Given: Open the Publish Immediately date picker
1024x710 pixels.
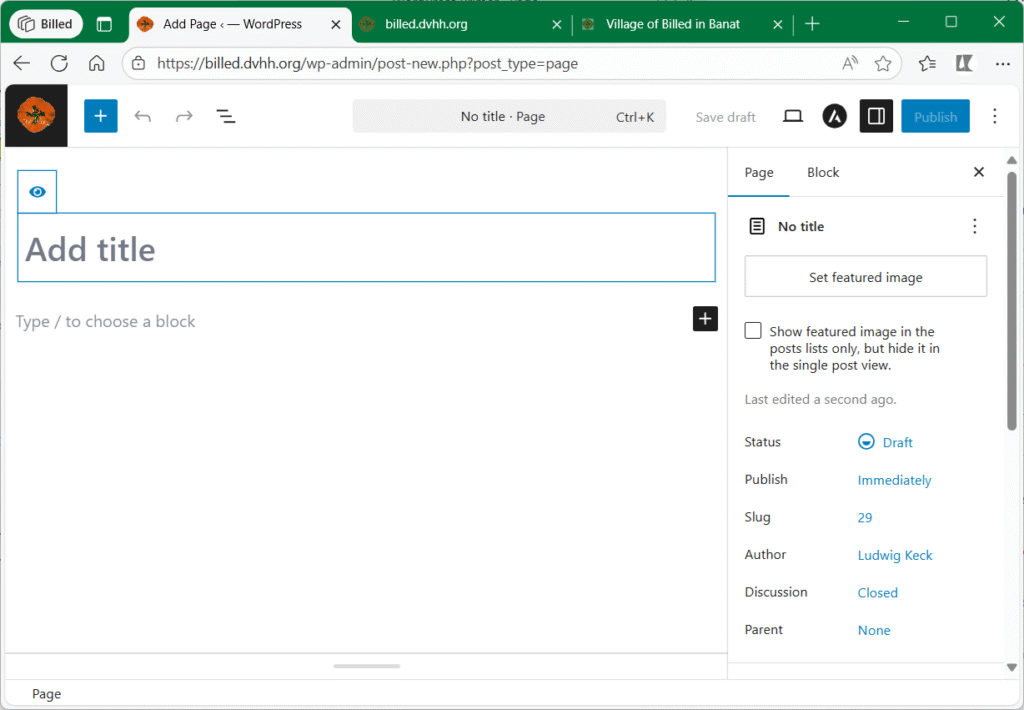Looking at the screenshot, I should (x=894, y=480).
